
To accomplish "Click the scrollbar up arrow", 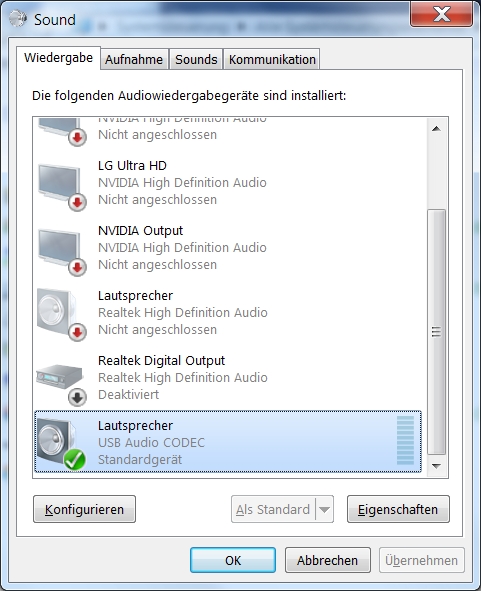I will pos(437,129).
